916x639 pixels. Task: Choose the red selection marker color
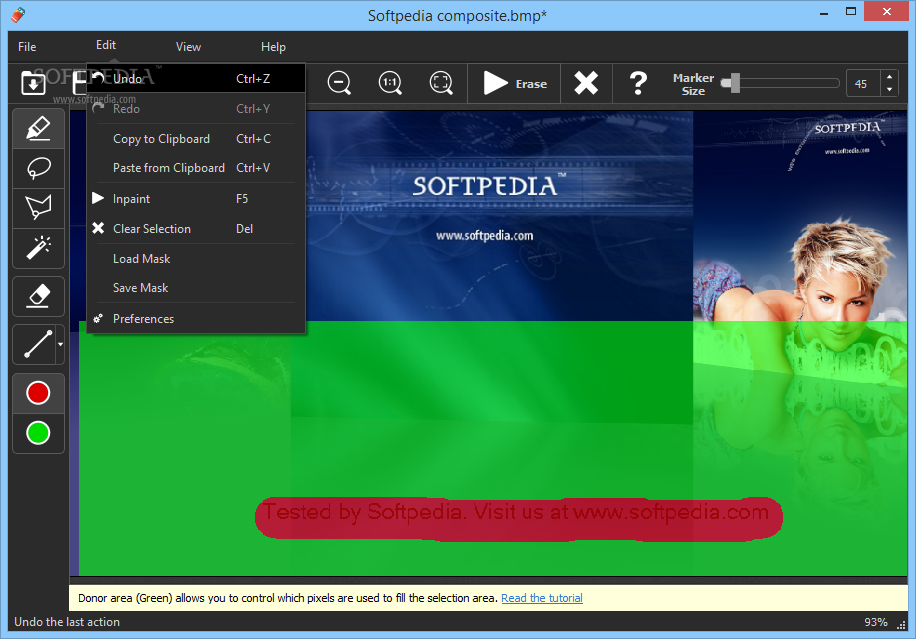click(38, 393)
